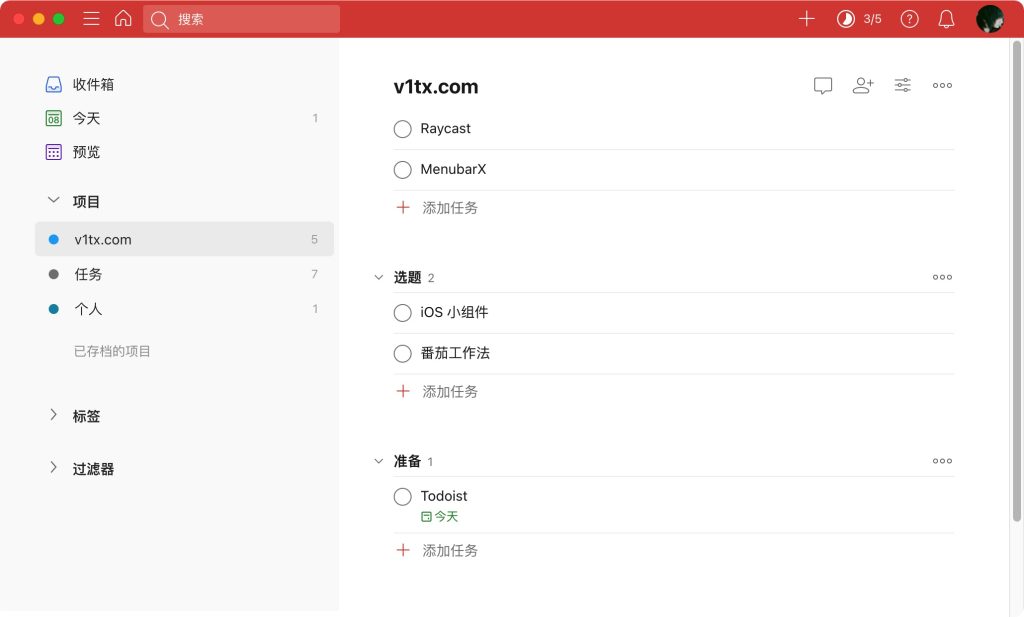Collapse the 准备 section
Screen dimensions: 1024x617
point(378,462)
